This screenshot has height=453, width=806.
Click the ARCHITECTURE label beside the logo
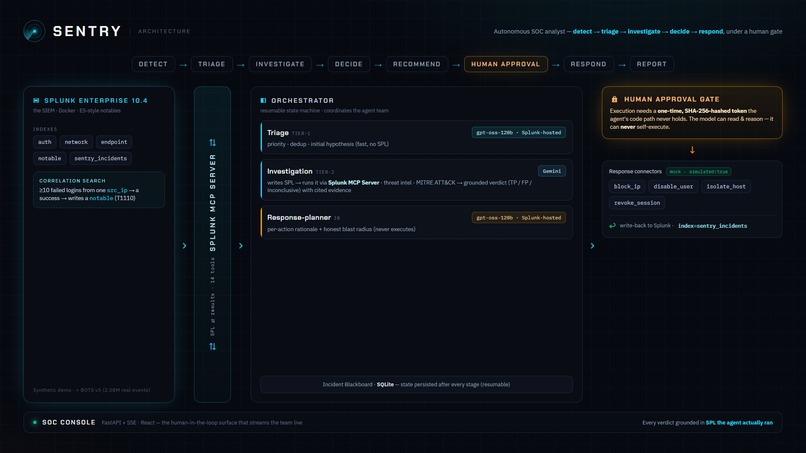164,31
